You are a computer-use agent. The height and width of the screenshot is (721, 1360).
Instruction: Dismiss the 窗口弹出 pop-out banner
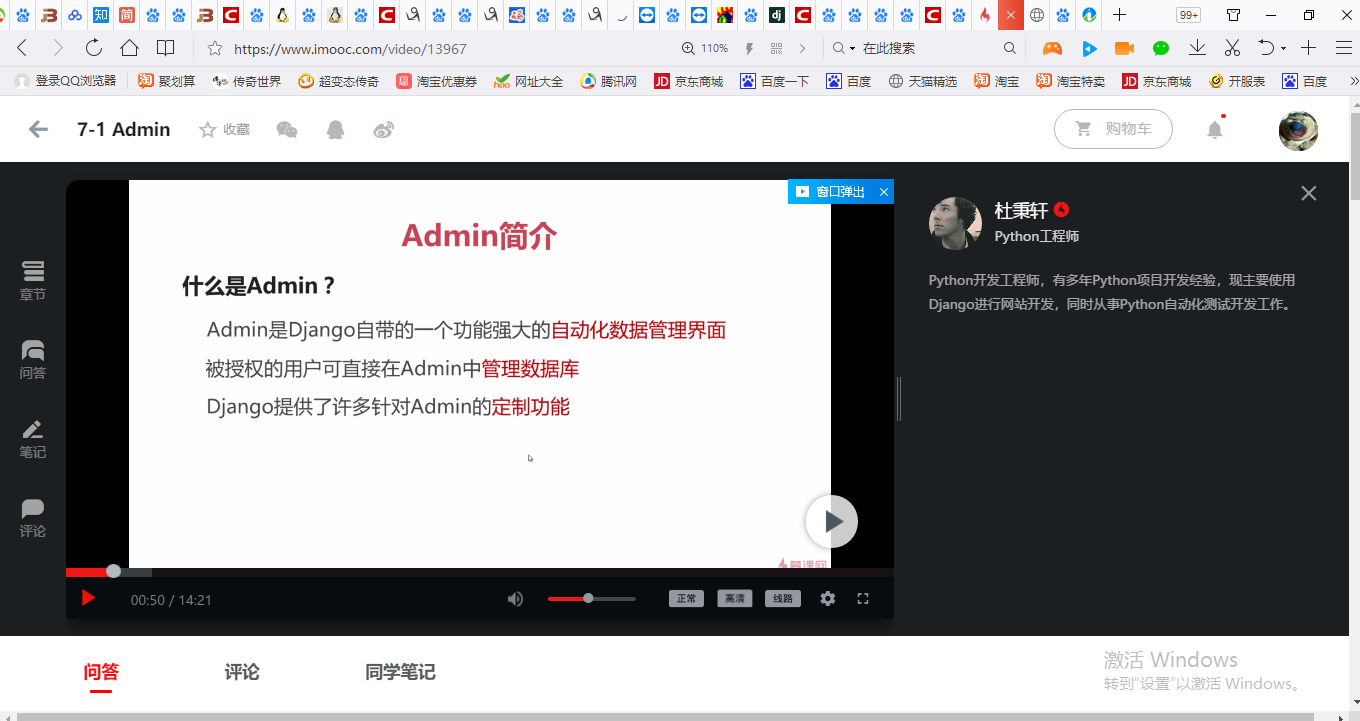pyautogui.click(x=883, y=192)
